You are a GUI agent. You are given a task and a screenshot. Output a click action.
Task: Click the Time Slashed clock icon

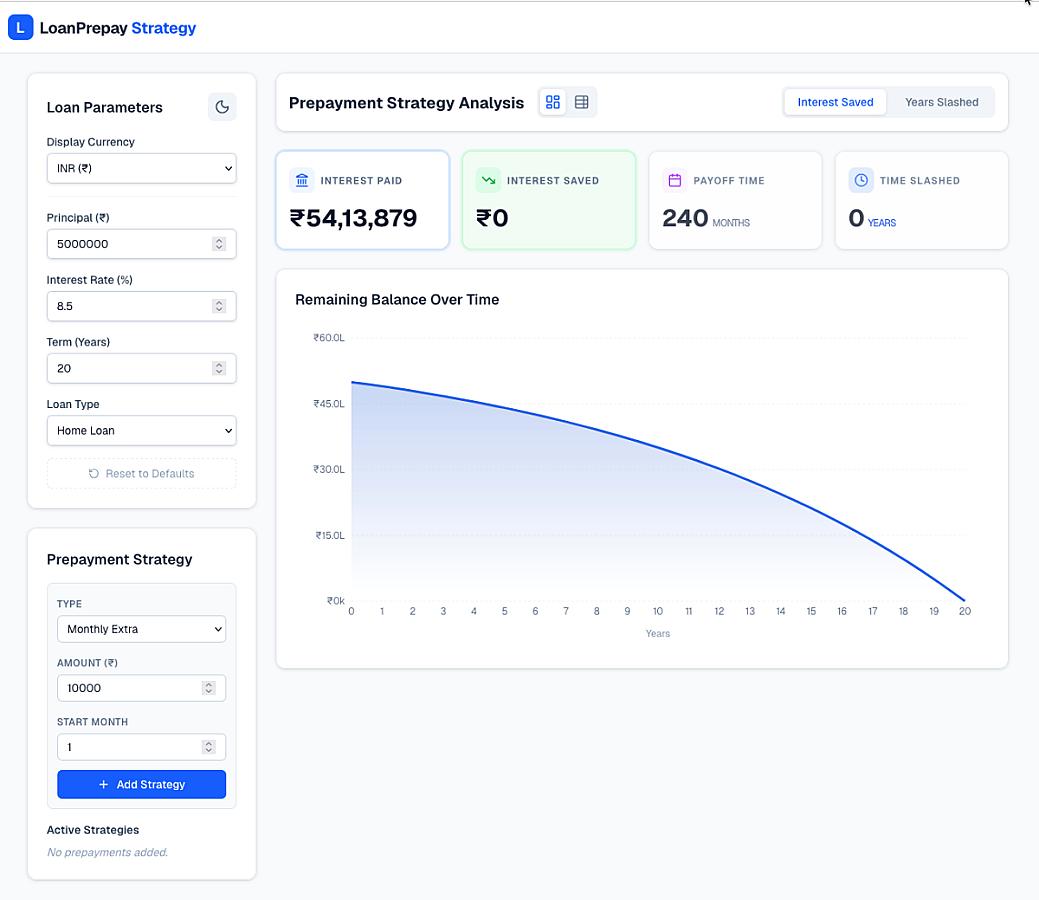(861, 180)
